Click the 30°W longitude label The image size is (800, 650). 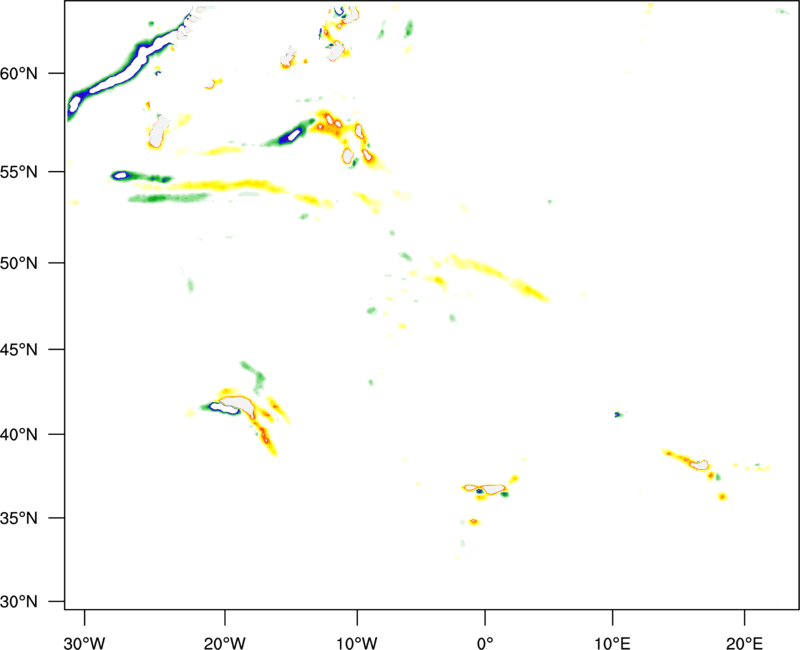pos(85,630)
